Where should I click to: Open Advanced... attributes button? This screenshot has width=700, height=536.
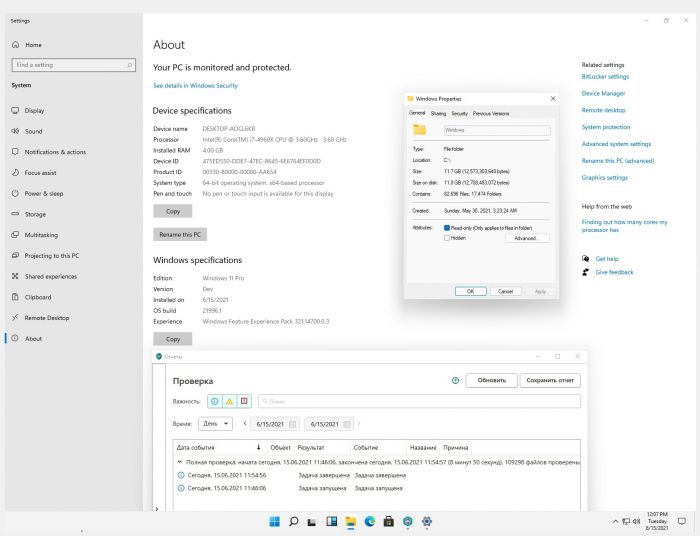(527, 238)
